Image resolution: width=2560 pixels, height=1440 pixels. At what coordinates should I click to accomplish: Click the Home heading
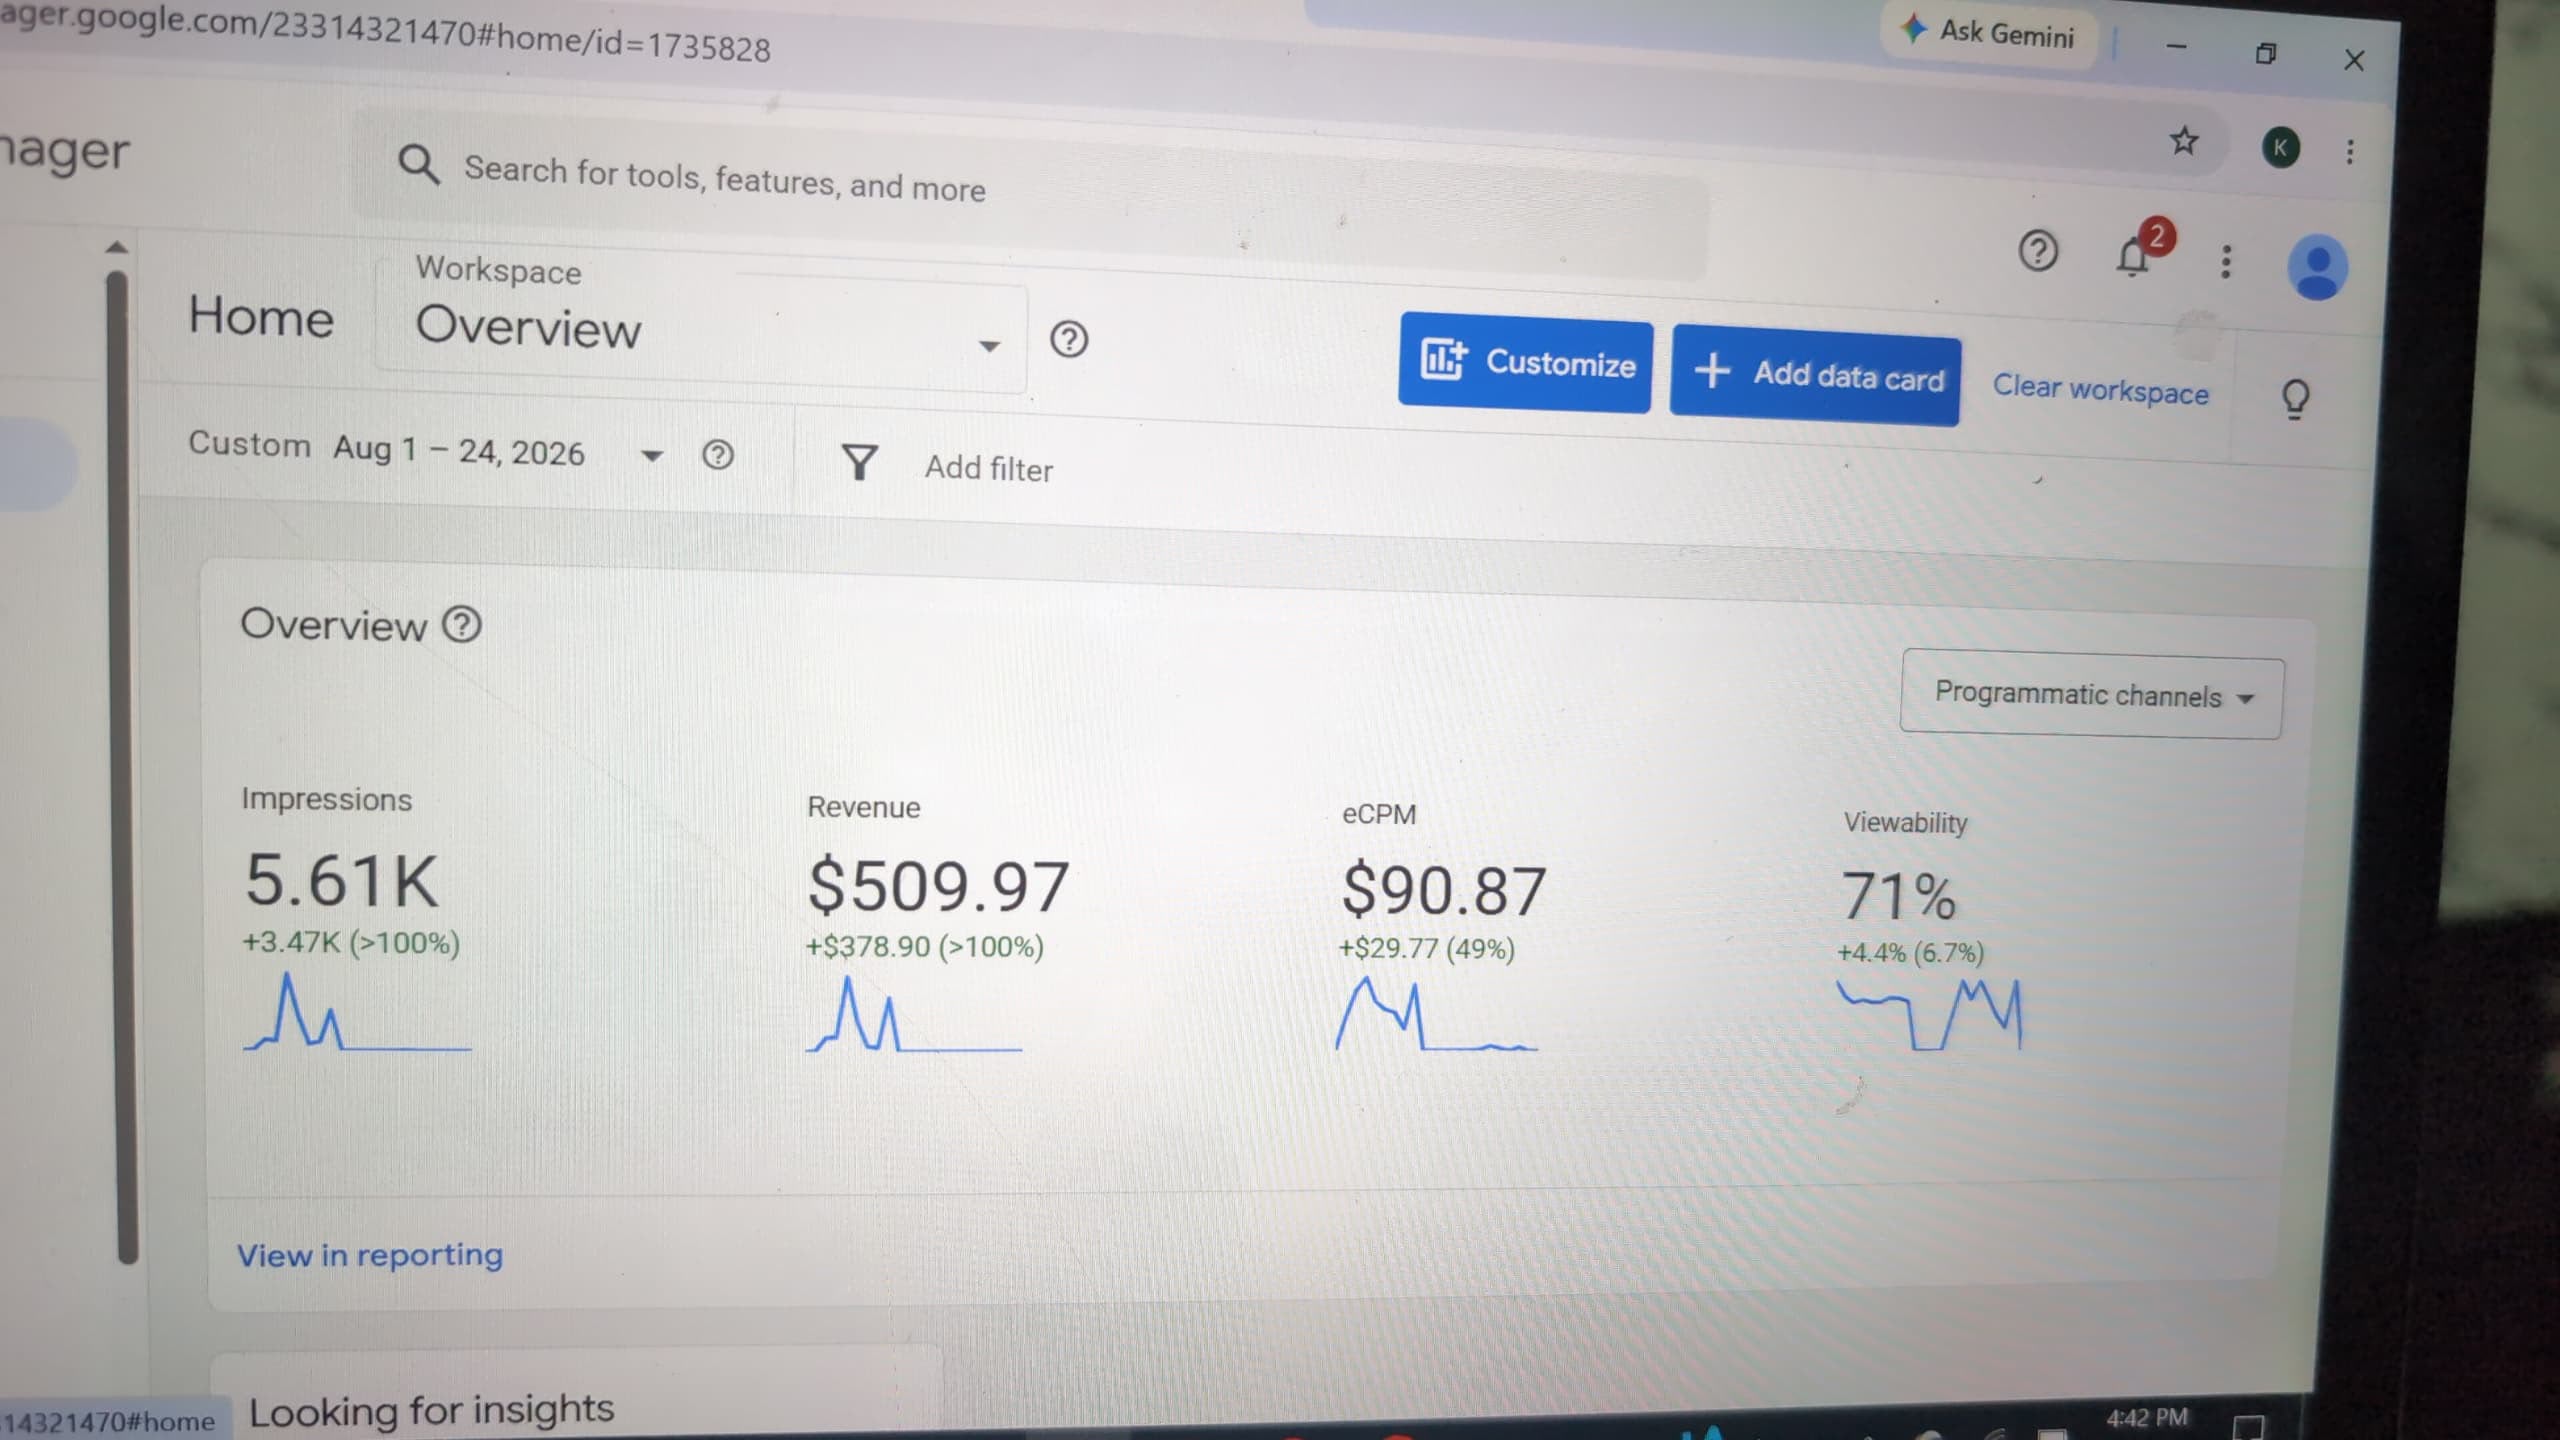[261, 317]
